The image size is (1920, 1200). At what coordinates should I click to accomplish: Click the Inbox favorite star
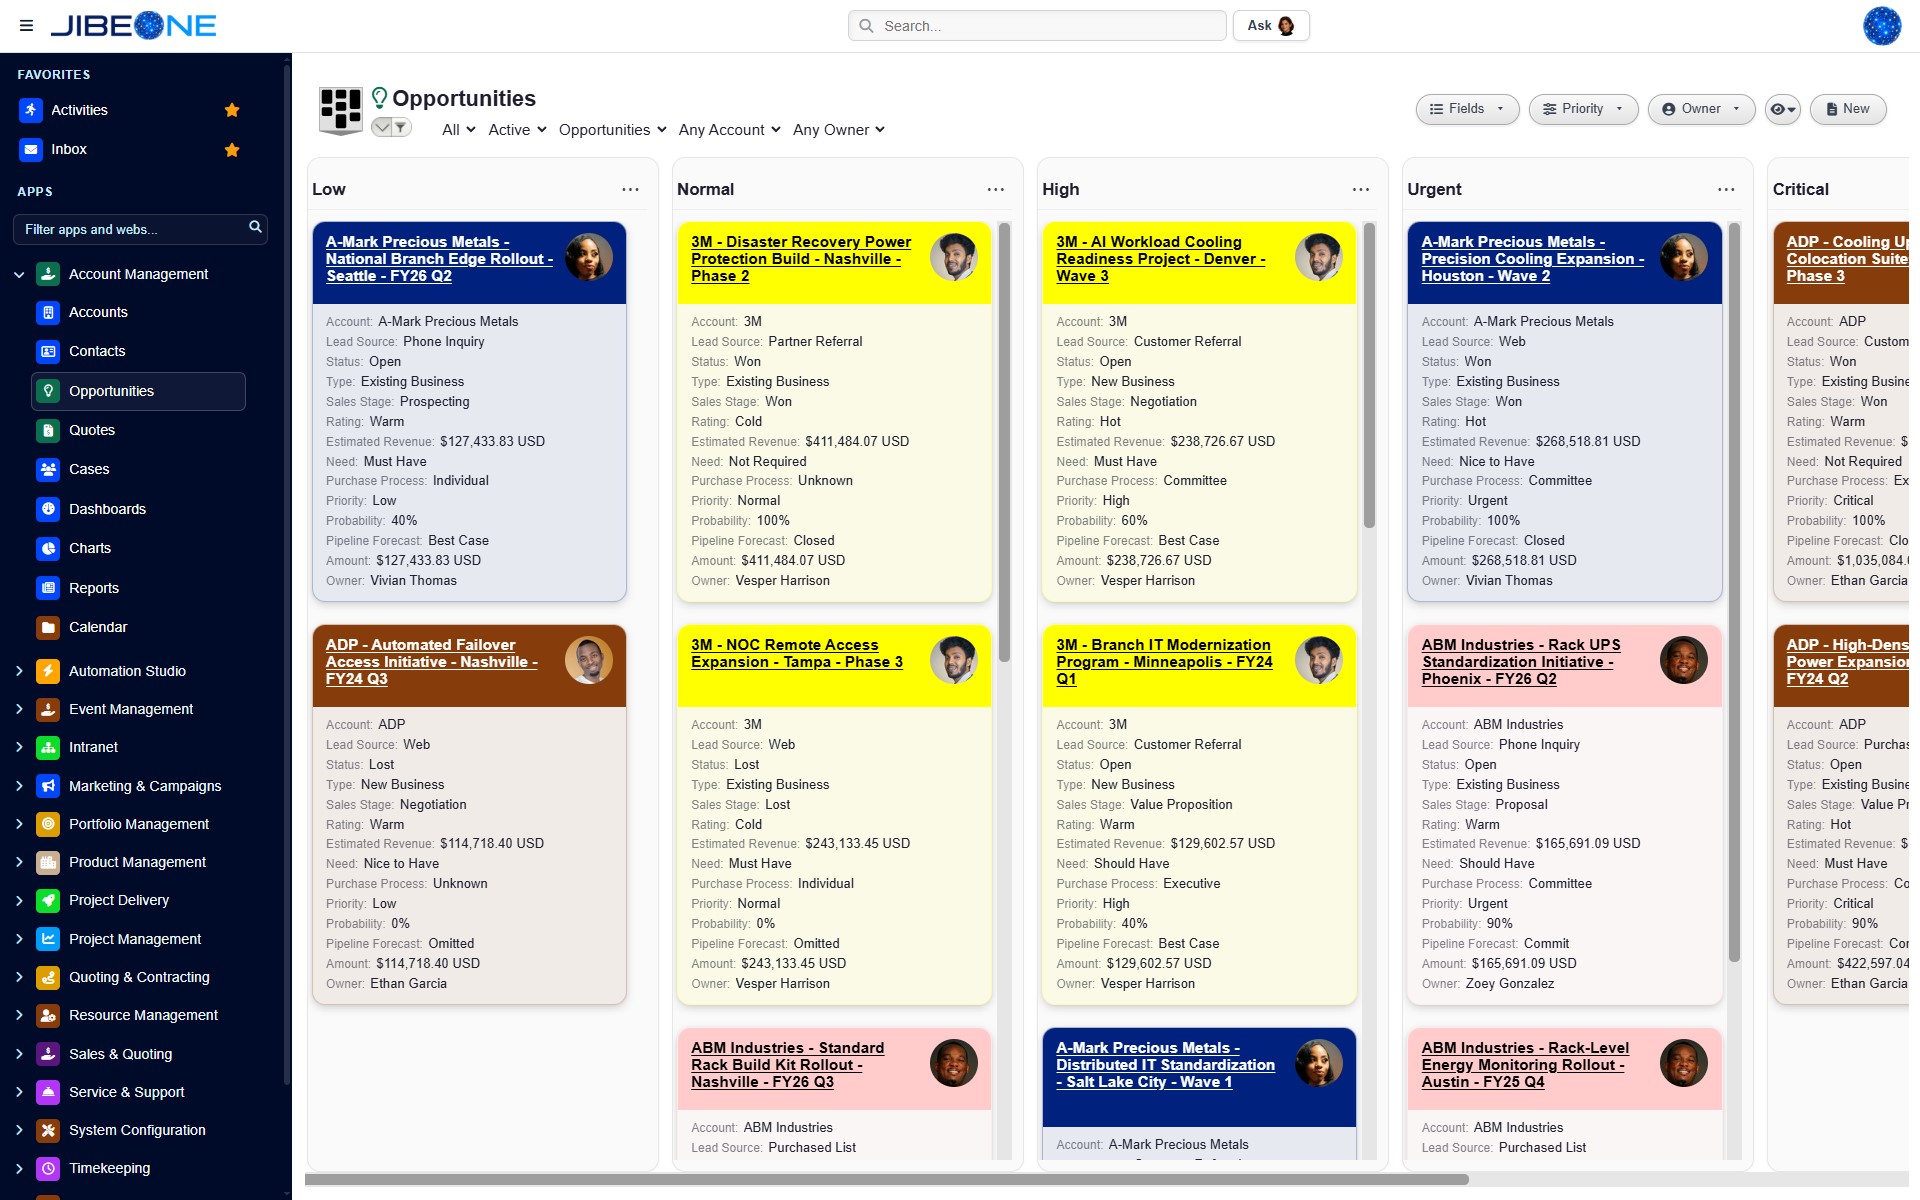(232, 150)
